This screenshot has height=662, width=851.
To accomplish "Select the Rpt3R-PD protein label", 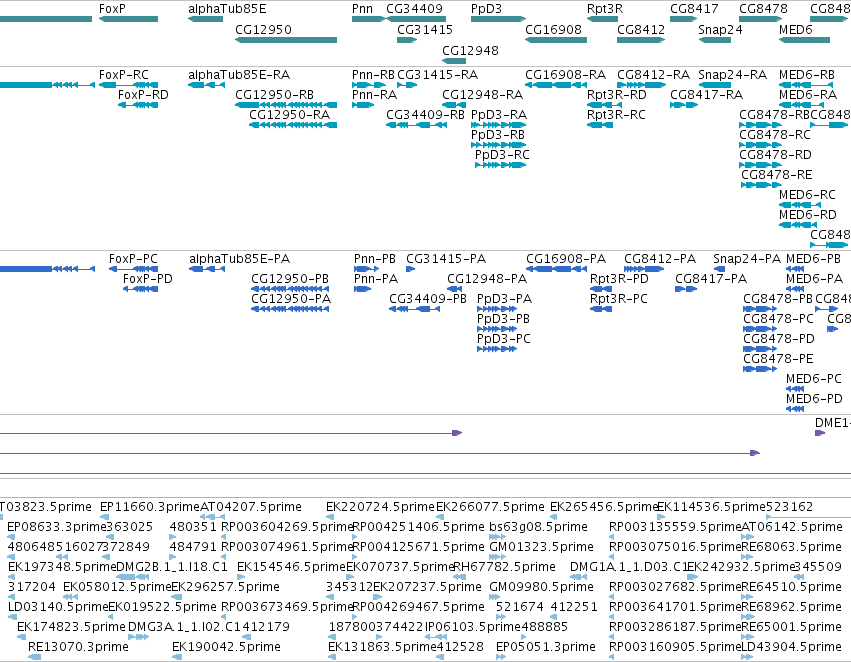I will (619, 278).
